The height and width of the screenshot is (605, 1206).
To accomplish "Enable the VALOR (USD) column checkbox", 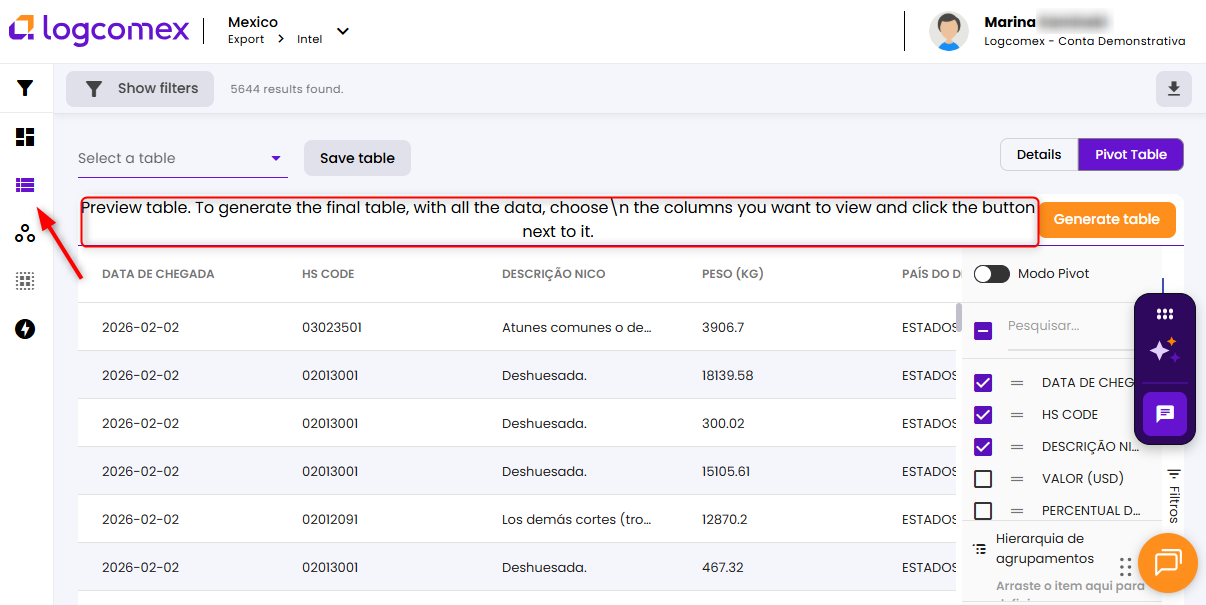I will pos(983,479).
